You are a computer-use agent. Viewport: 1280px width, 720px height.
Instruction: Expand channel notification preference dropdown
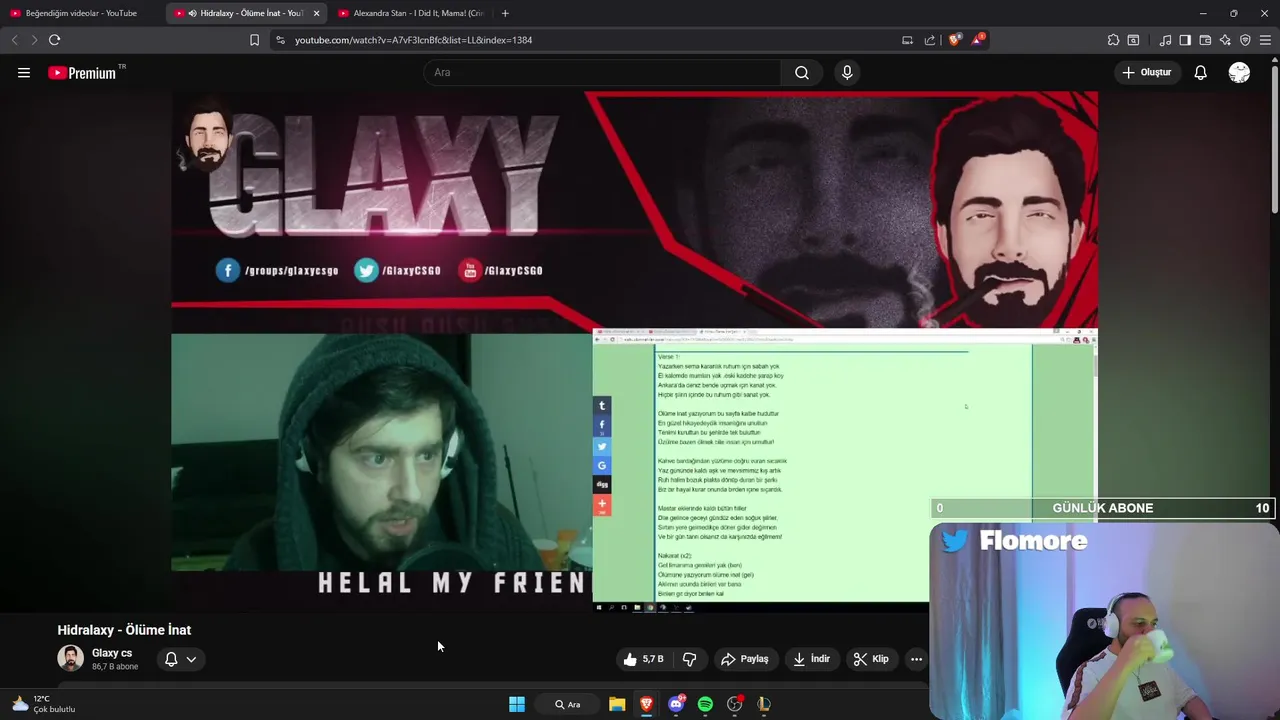coord(181,659)
